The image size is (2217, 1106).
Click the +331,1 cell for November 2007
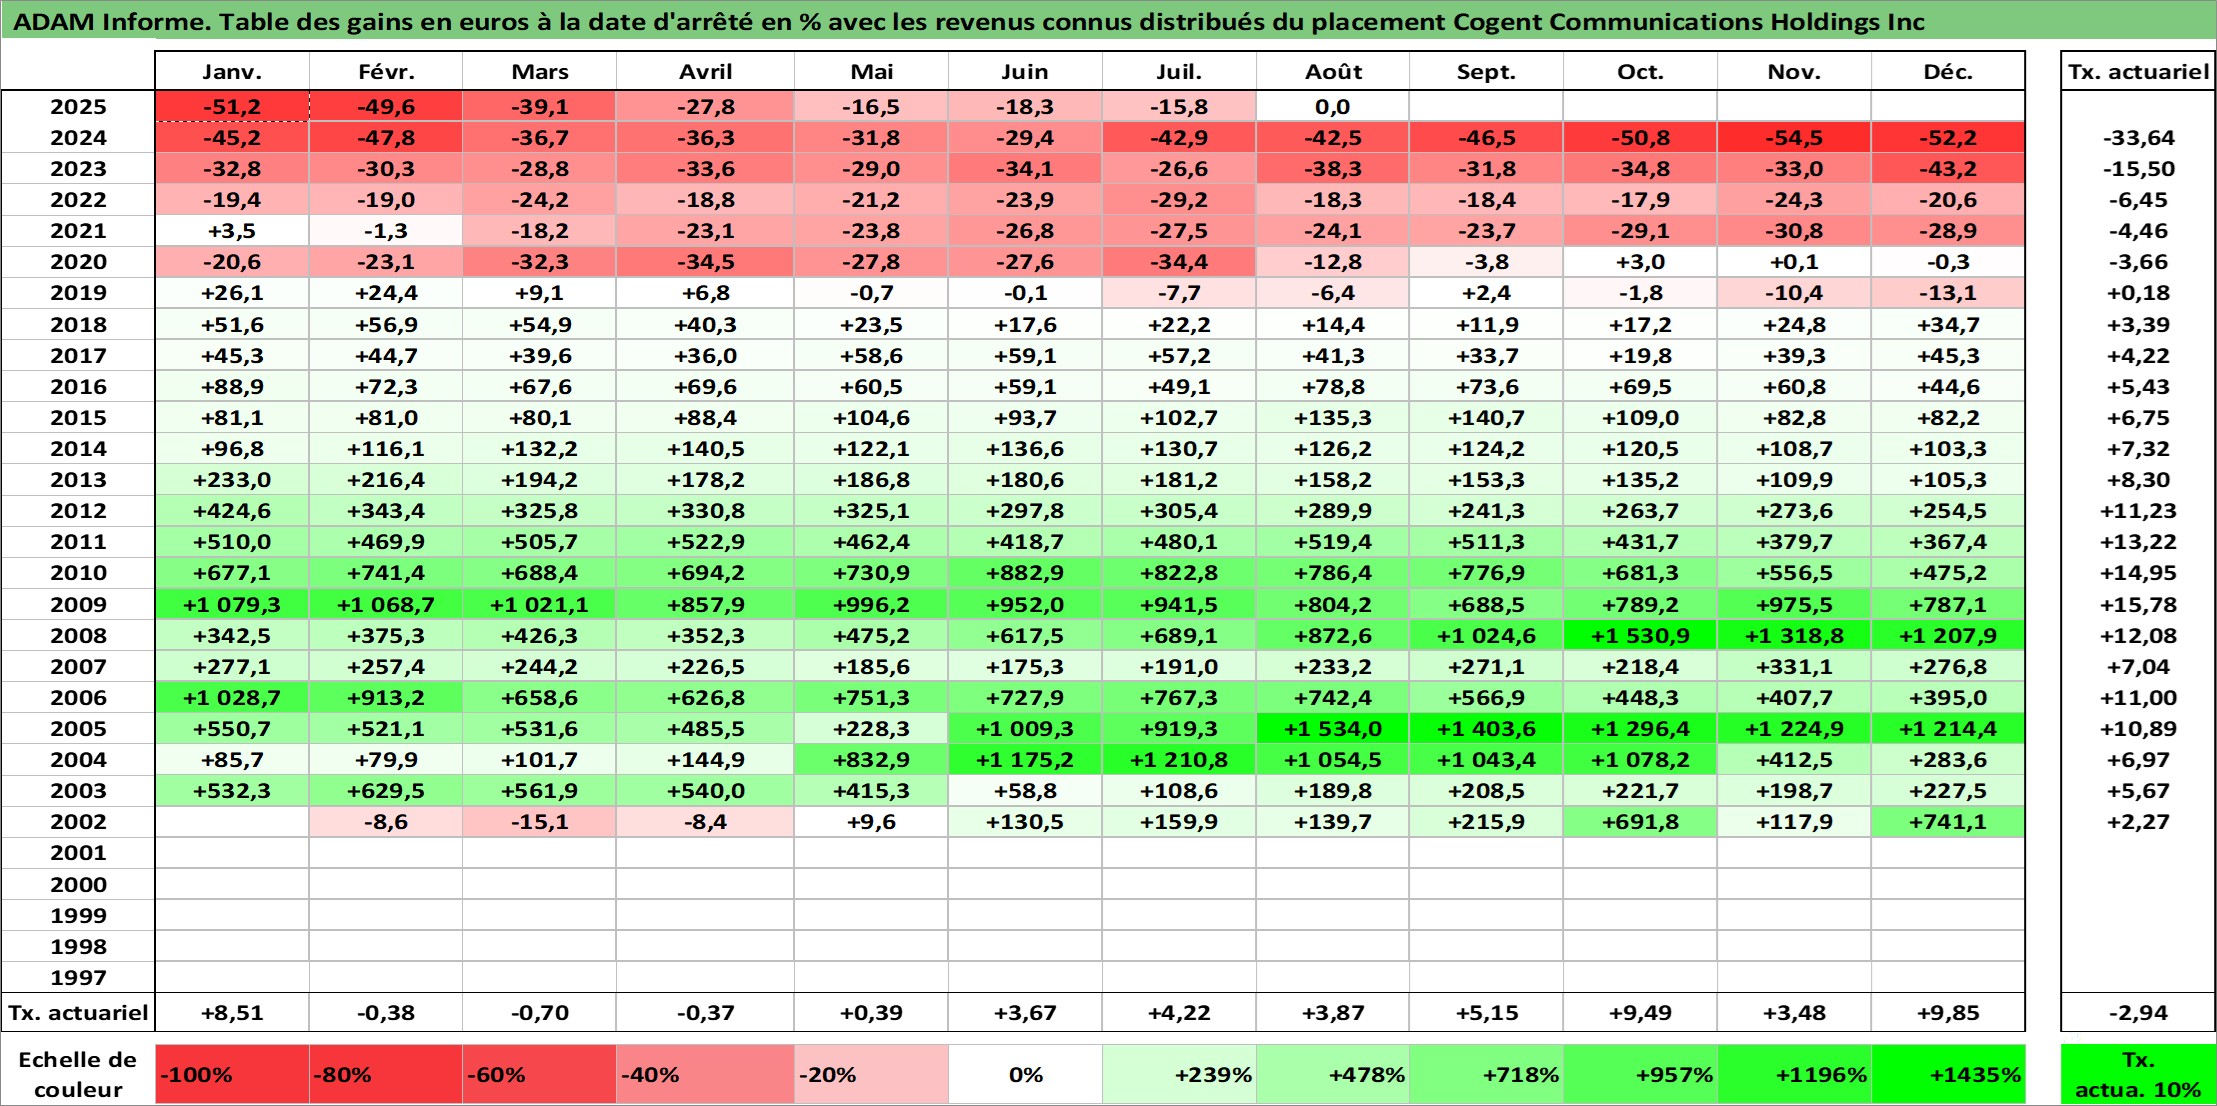[1794, 667]
